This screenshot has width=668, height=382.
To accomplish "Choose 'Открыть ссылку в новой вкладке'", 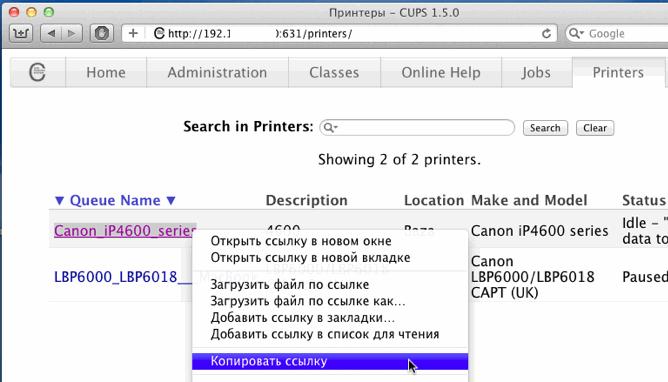I will pyautogui.click(x=330, y=258).
